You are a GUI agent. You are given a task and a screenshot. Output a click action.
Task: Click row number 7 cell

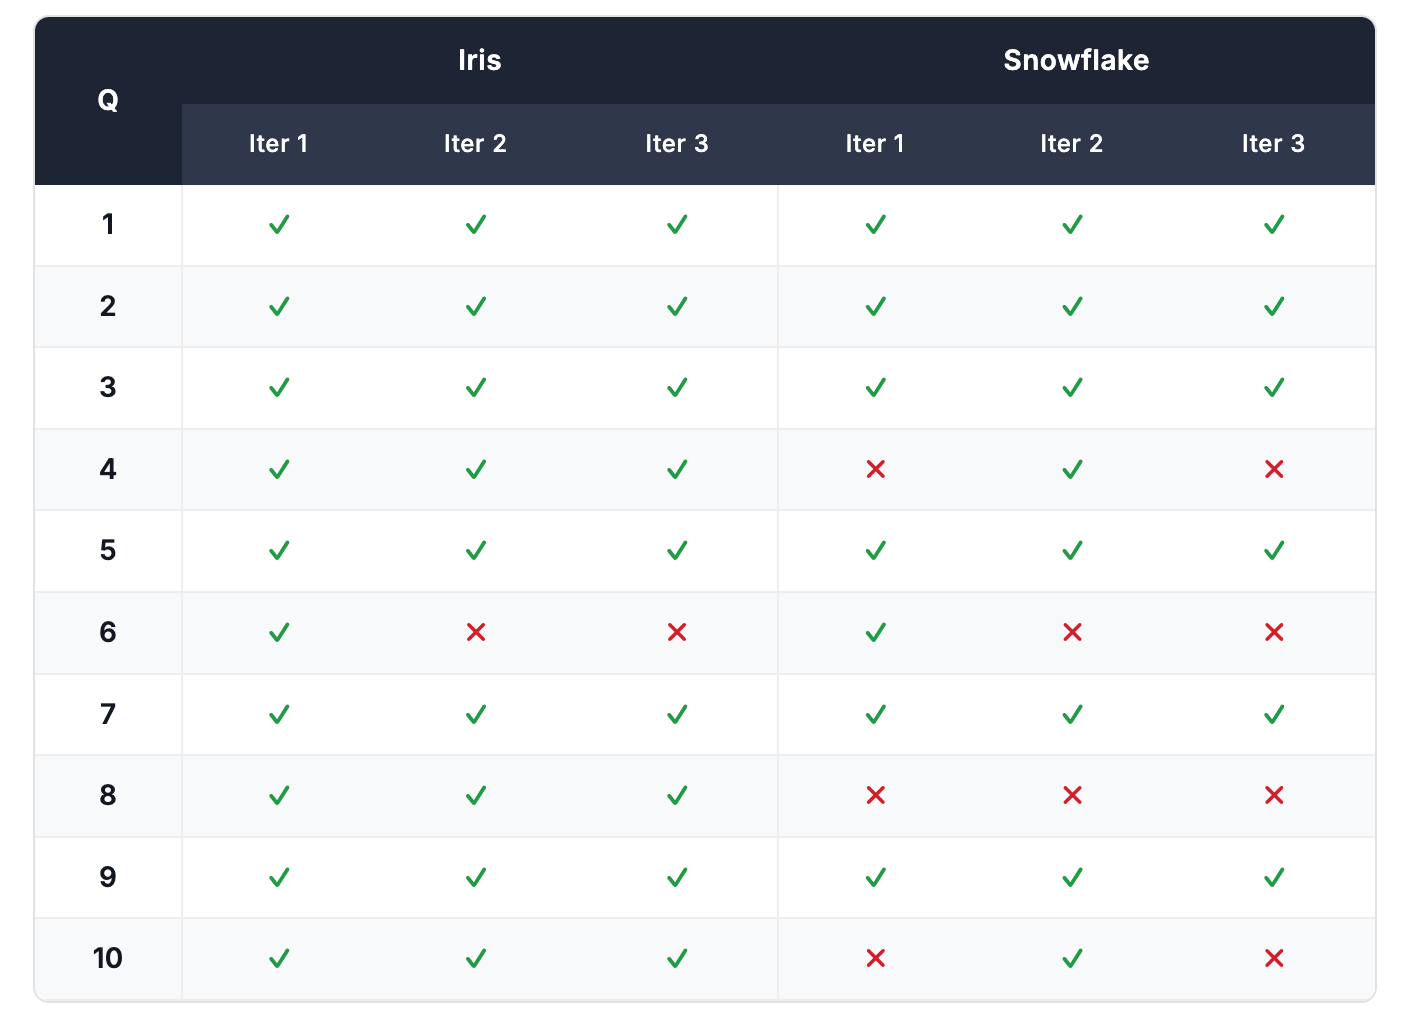coord(108,715)
